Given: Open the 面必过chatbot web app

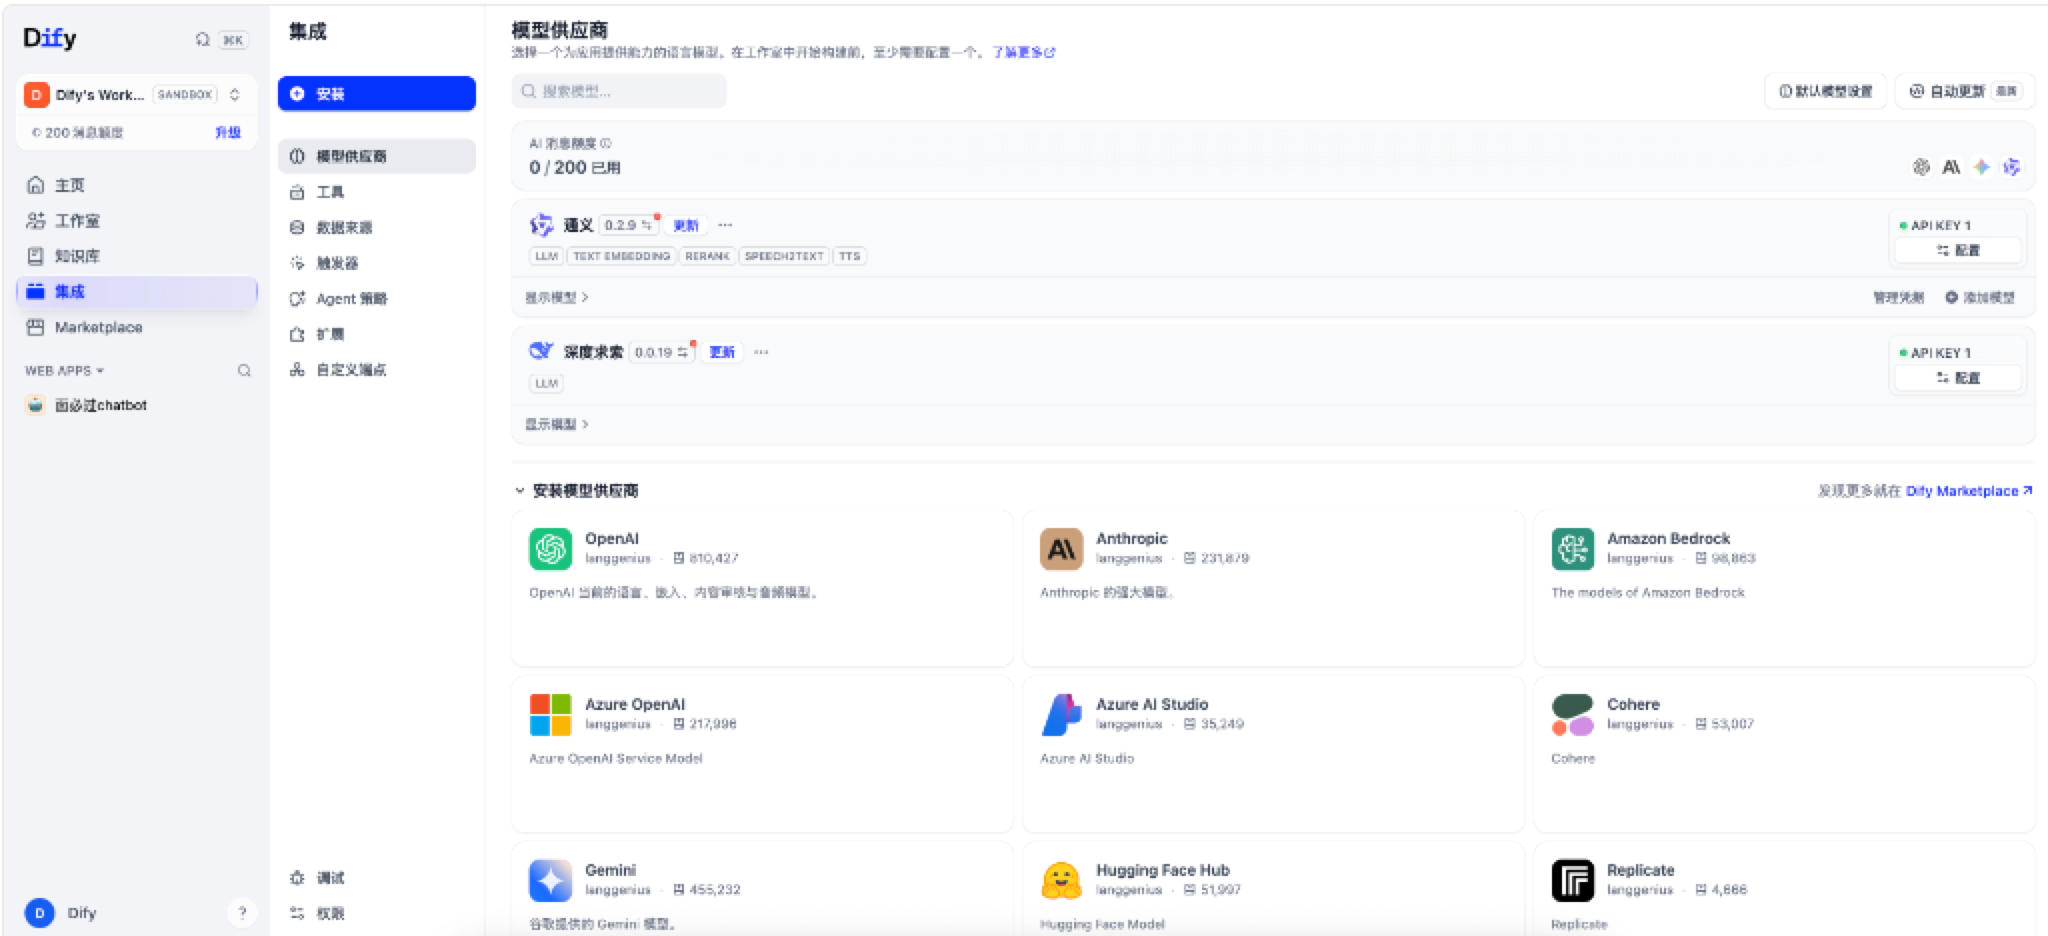Looking at the screenshot, I should tap(136, 405).
